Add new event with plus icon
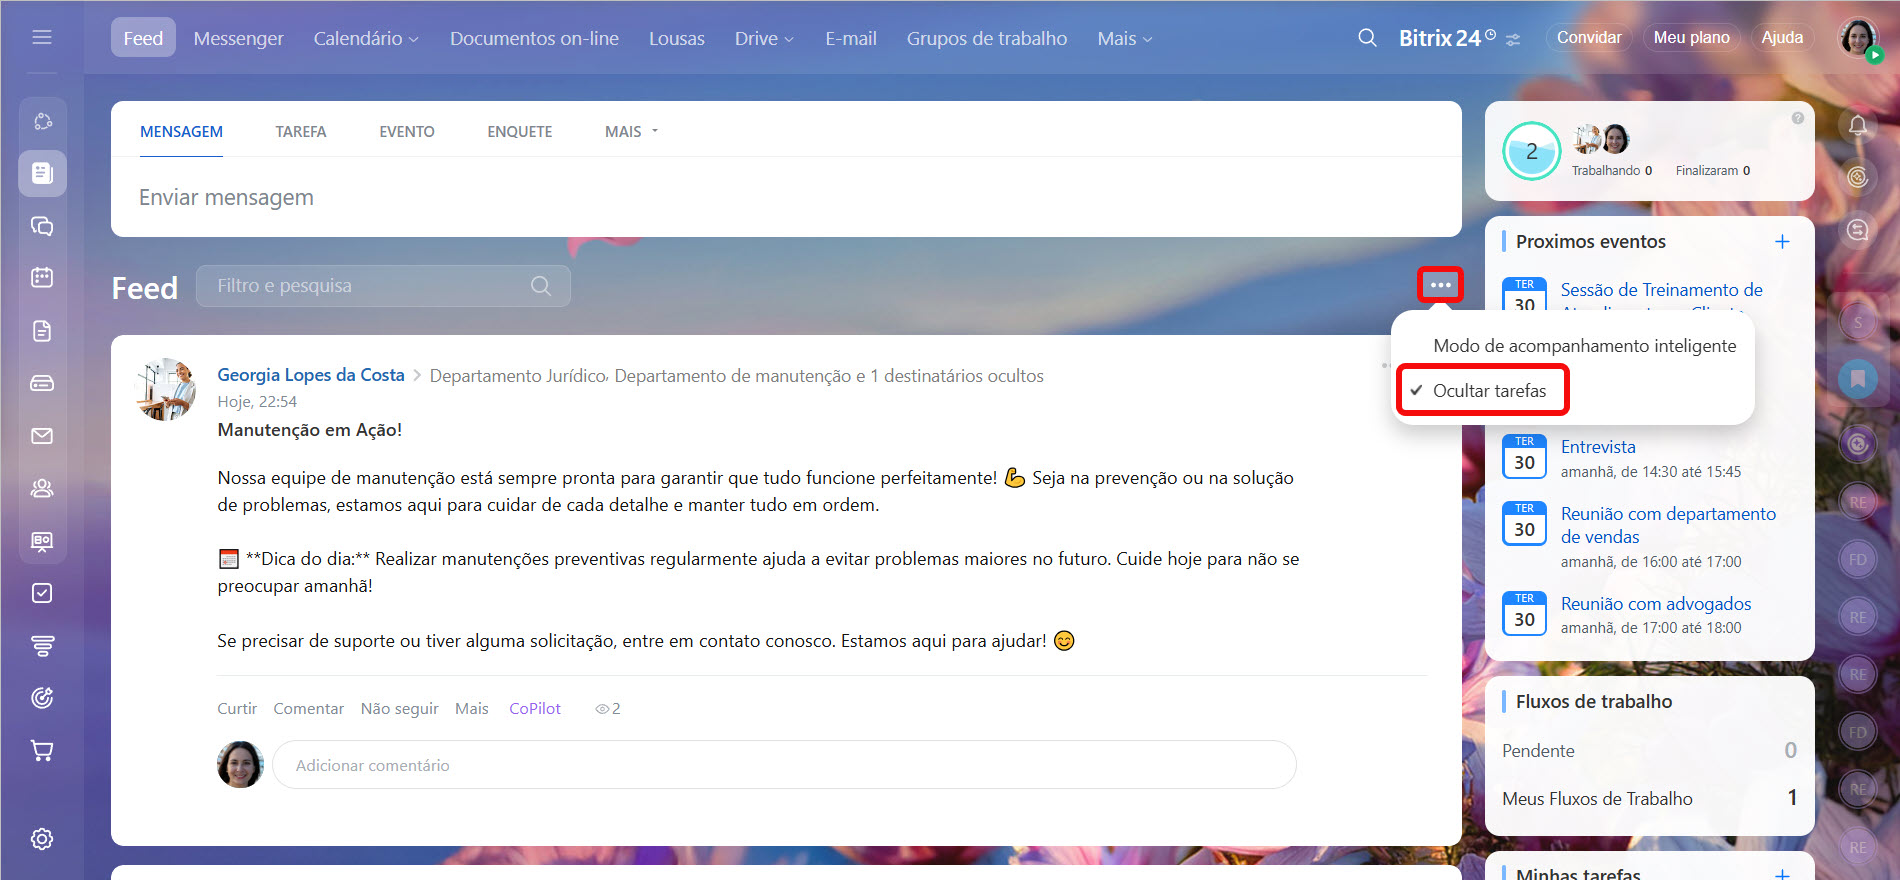This screenshot has width=1900, height=880. pos(1782,242)
